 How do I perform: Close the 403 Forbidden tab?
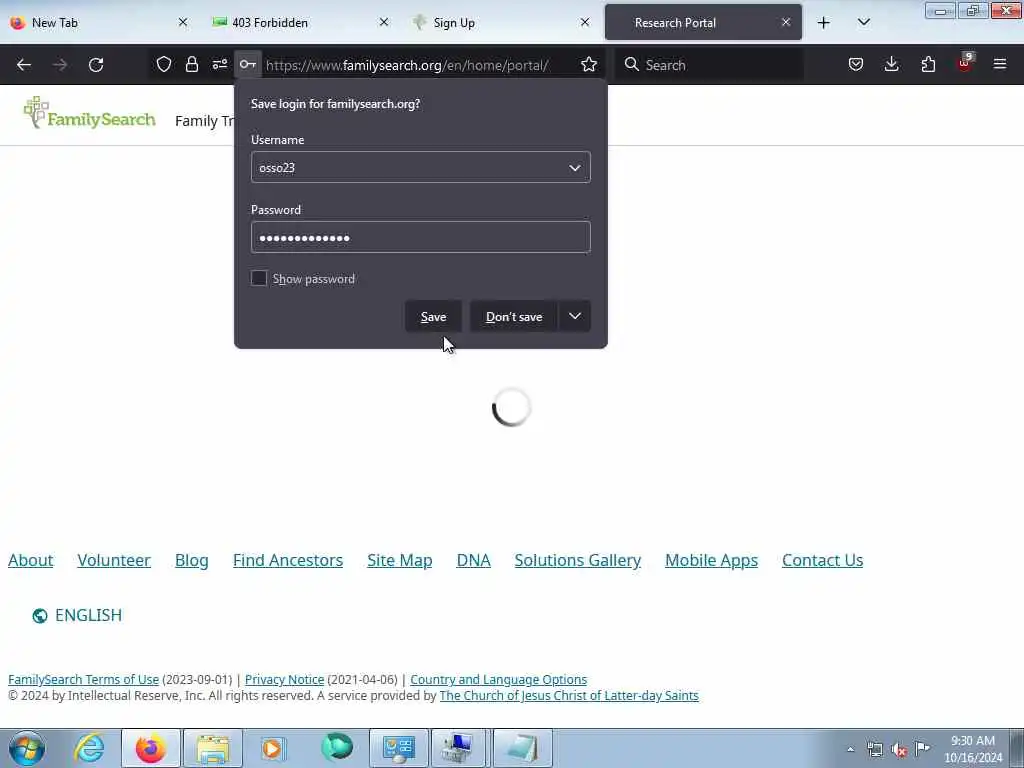(384, 23)
